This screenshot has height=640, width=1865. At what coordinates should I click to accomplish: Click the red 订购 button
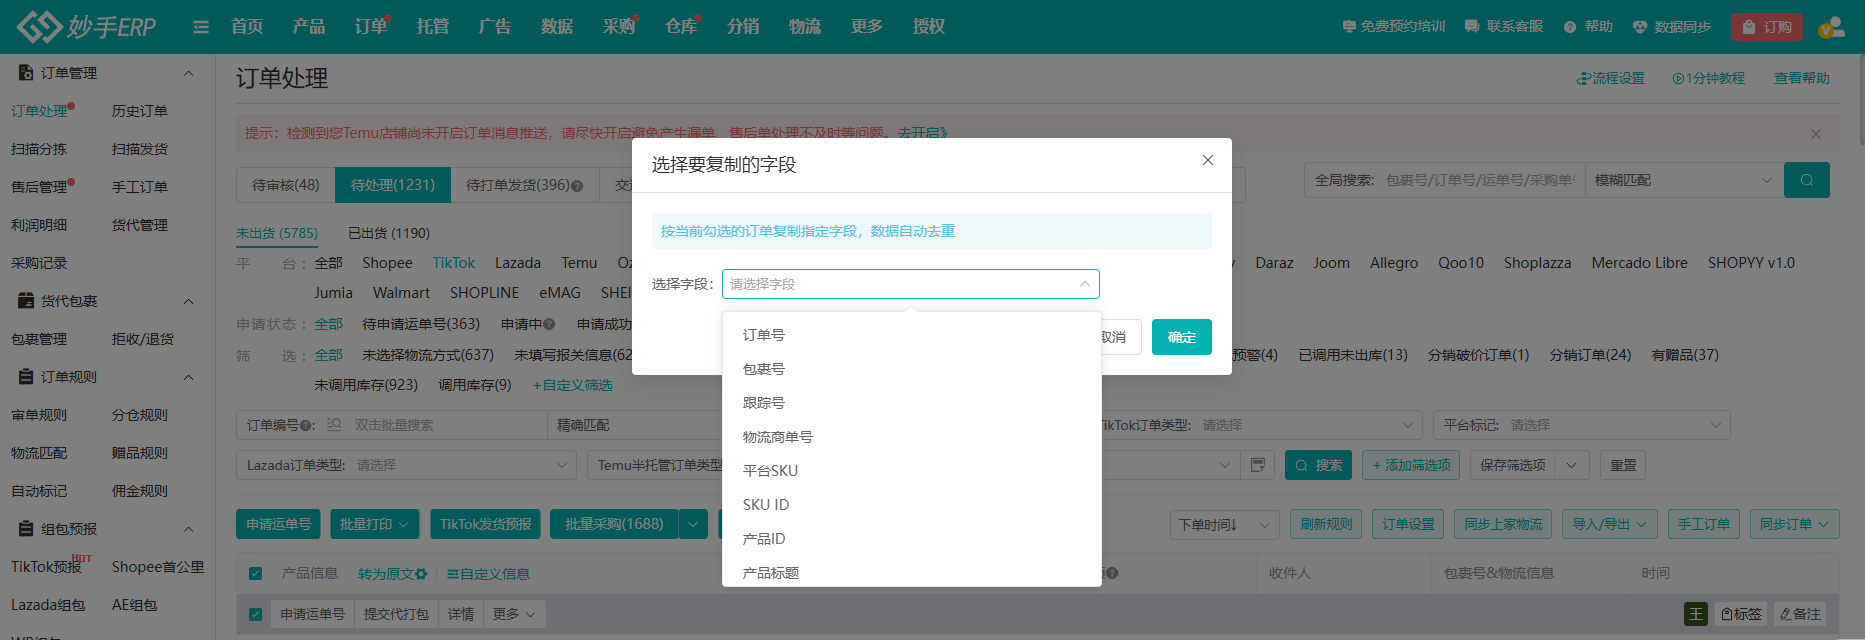tap(1766, 27)
